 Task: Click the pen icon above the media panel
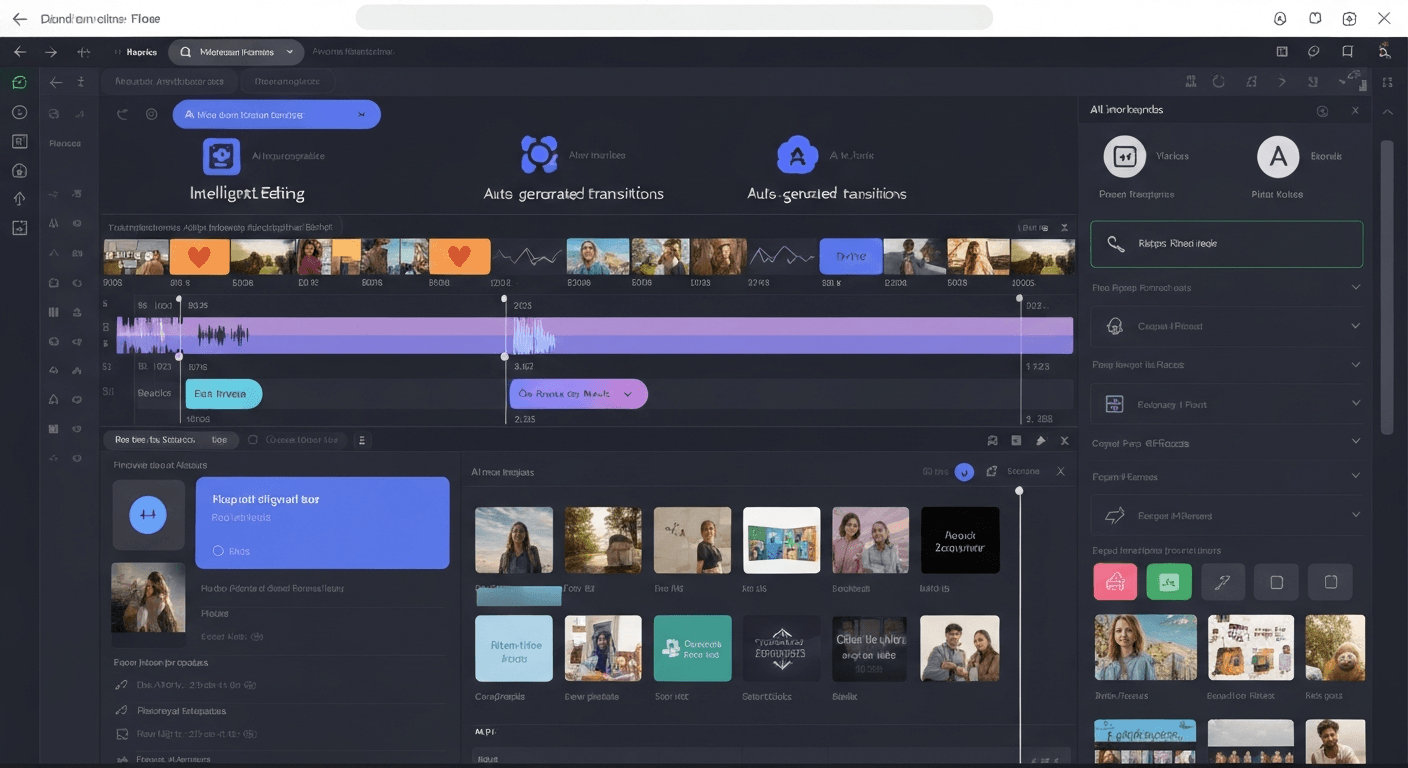click(1040, 440)
